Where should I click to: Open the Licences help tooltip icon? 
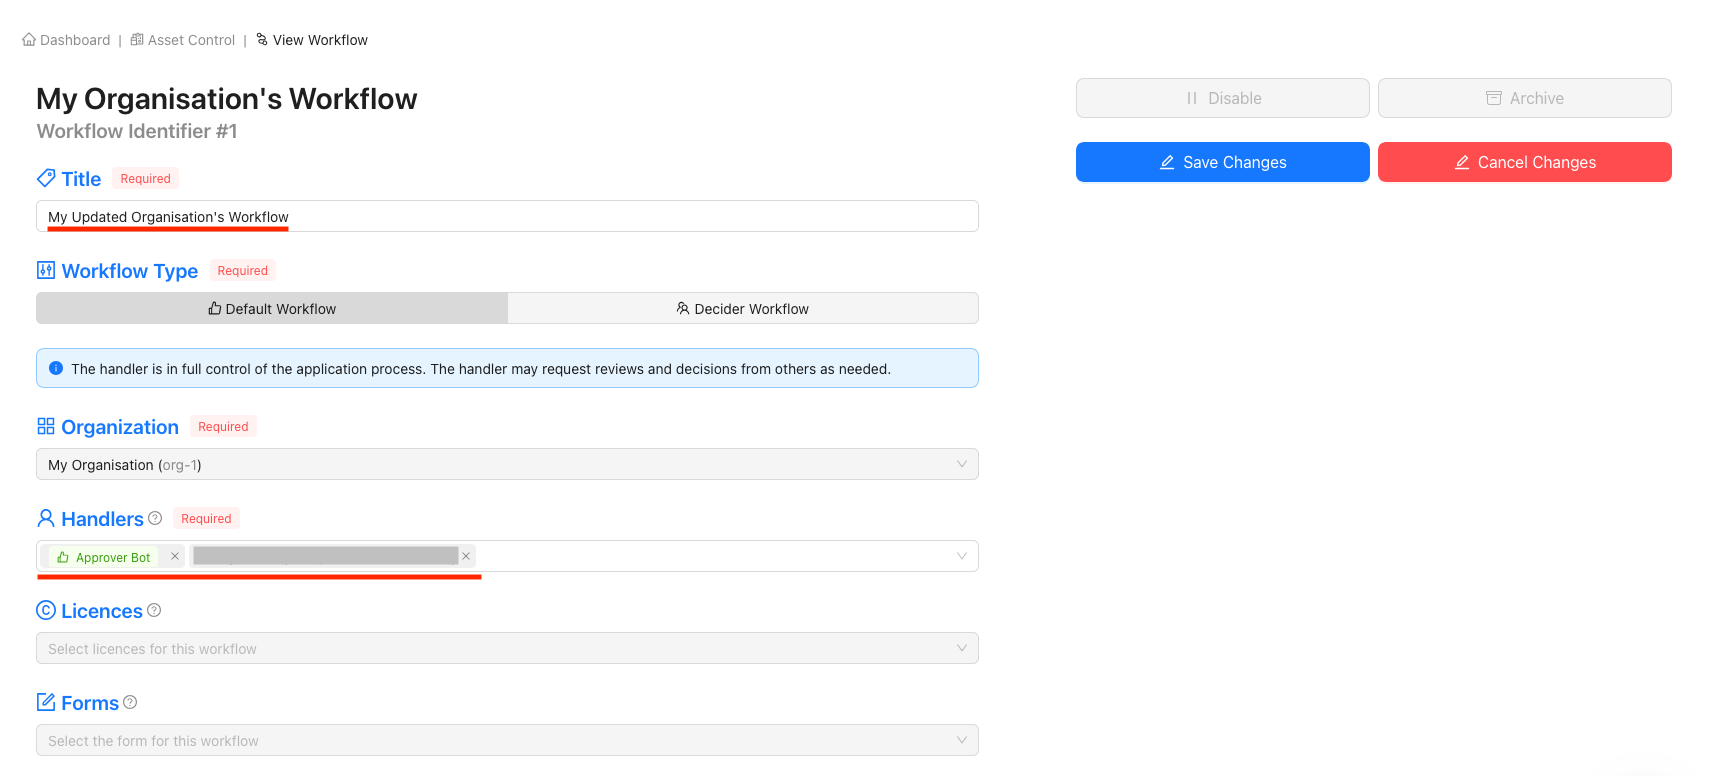154,610
